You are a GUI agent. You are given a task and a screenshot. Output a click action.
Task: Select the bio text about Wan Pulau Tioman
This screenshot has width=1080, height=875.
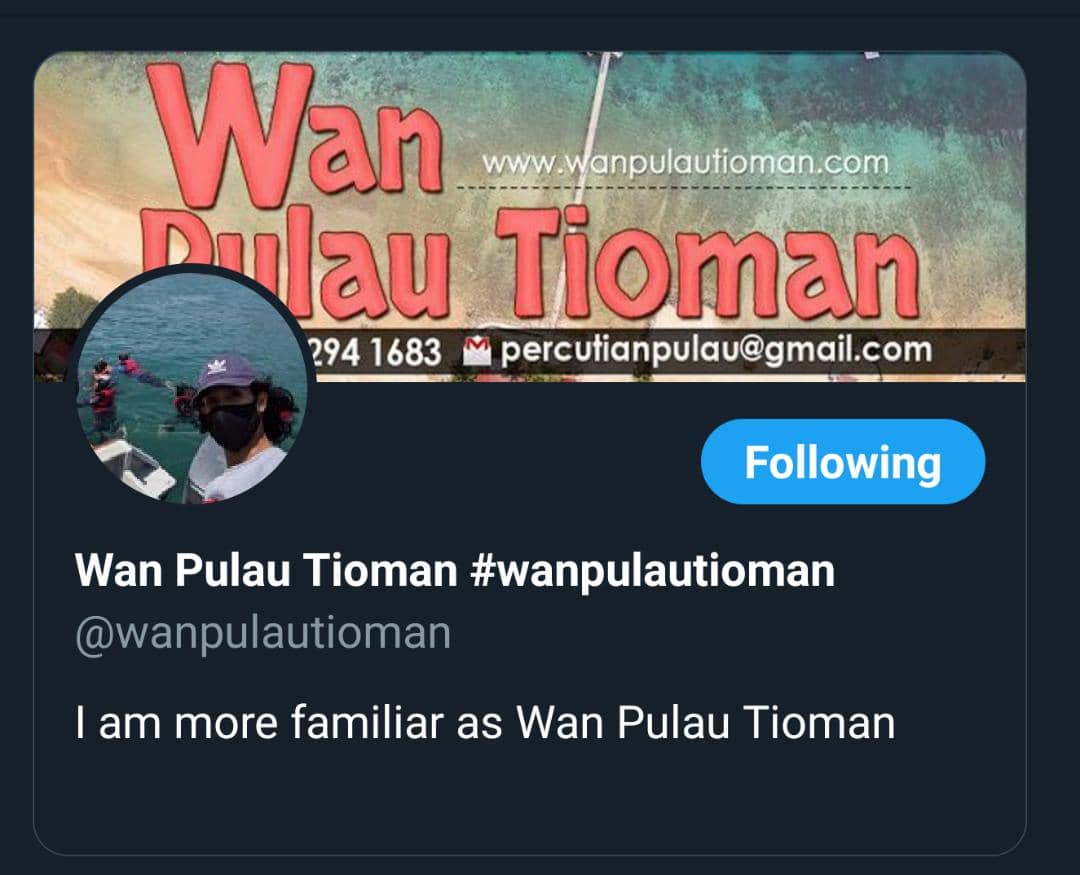[x=485, y=723]
